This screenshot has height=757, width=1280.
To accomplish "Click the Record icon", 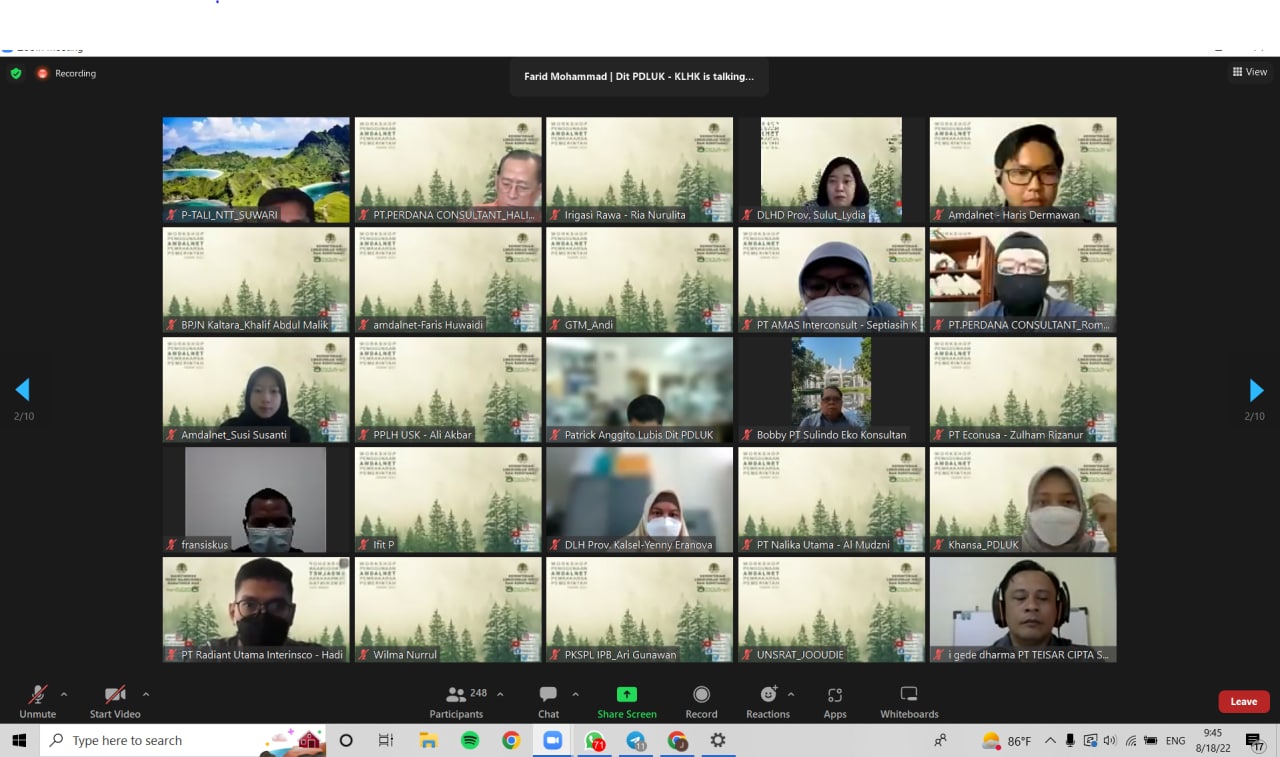I will tap(701, 695).
